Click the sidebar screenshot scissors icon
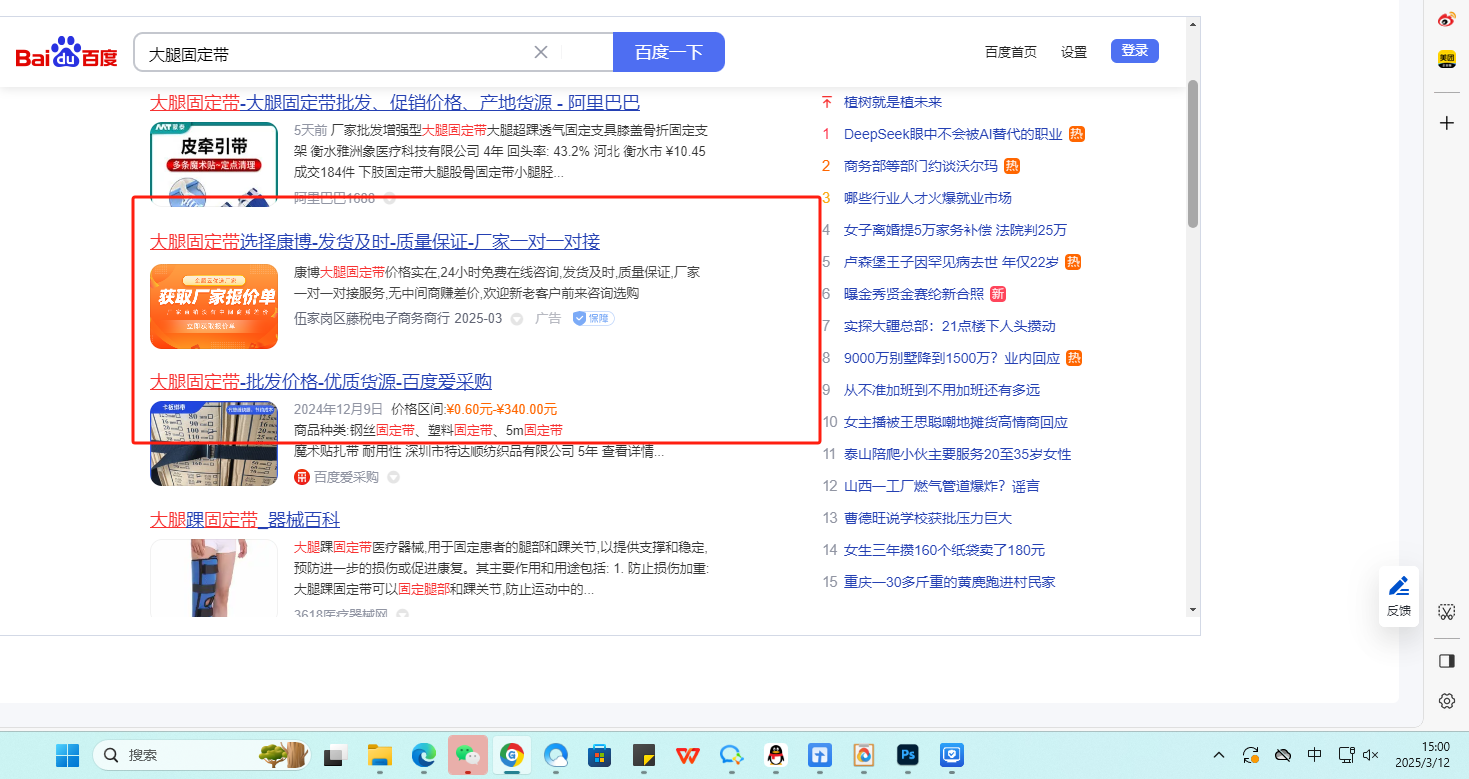This screenshot has width=1469, height=779. 1446,611
